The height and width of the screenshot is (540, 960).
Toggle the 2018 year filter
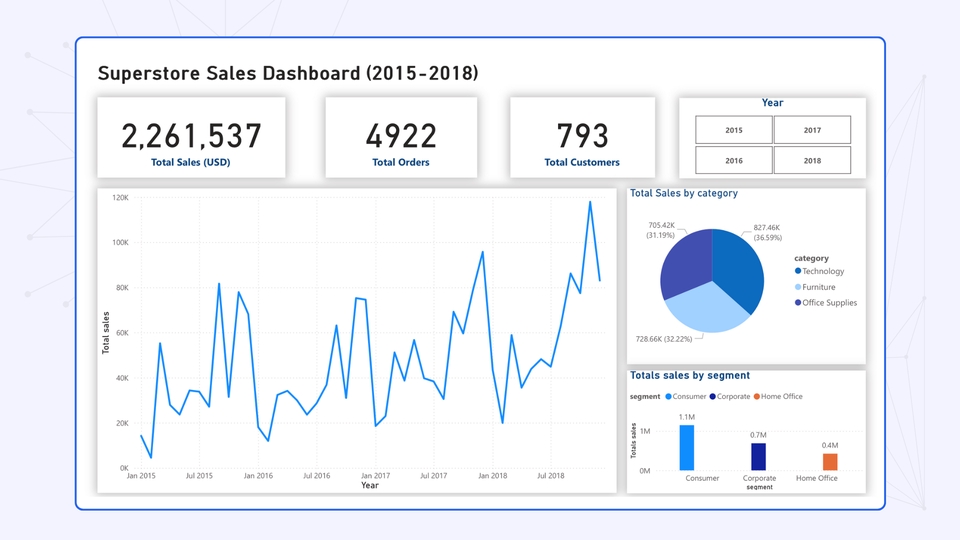point(812,160)
